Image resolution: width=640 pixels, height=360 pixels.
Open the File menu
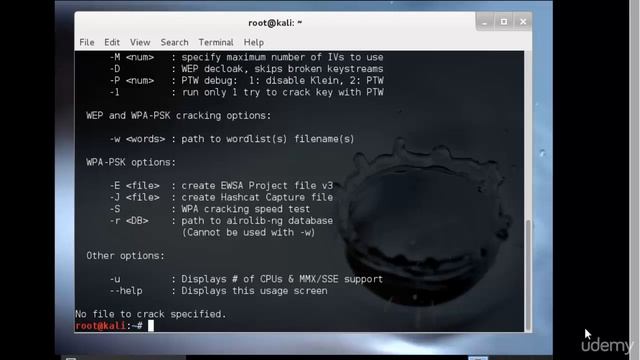(87, 42)
